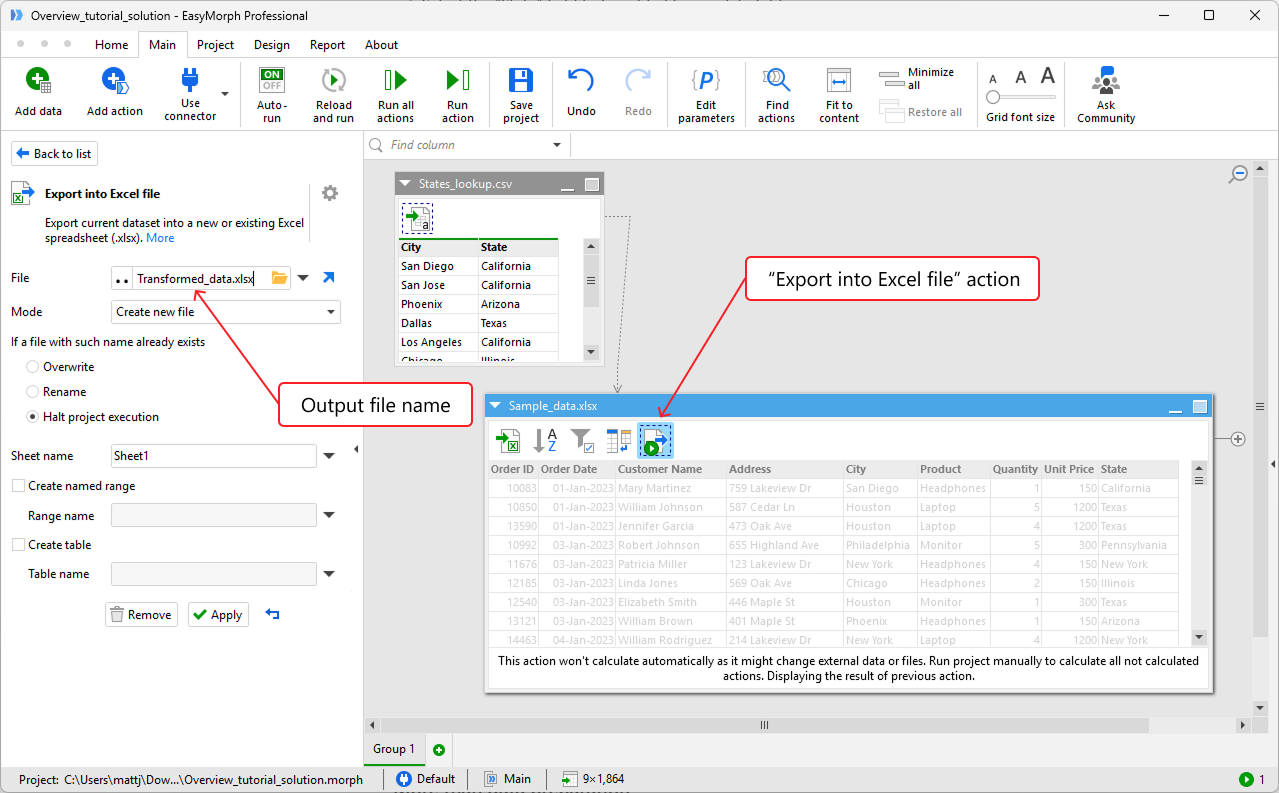Select the Lookup action icon in Sample_data.xlsx
1279x793 pixels.
point(619,440)
